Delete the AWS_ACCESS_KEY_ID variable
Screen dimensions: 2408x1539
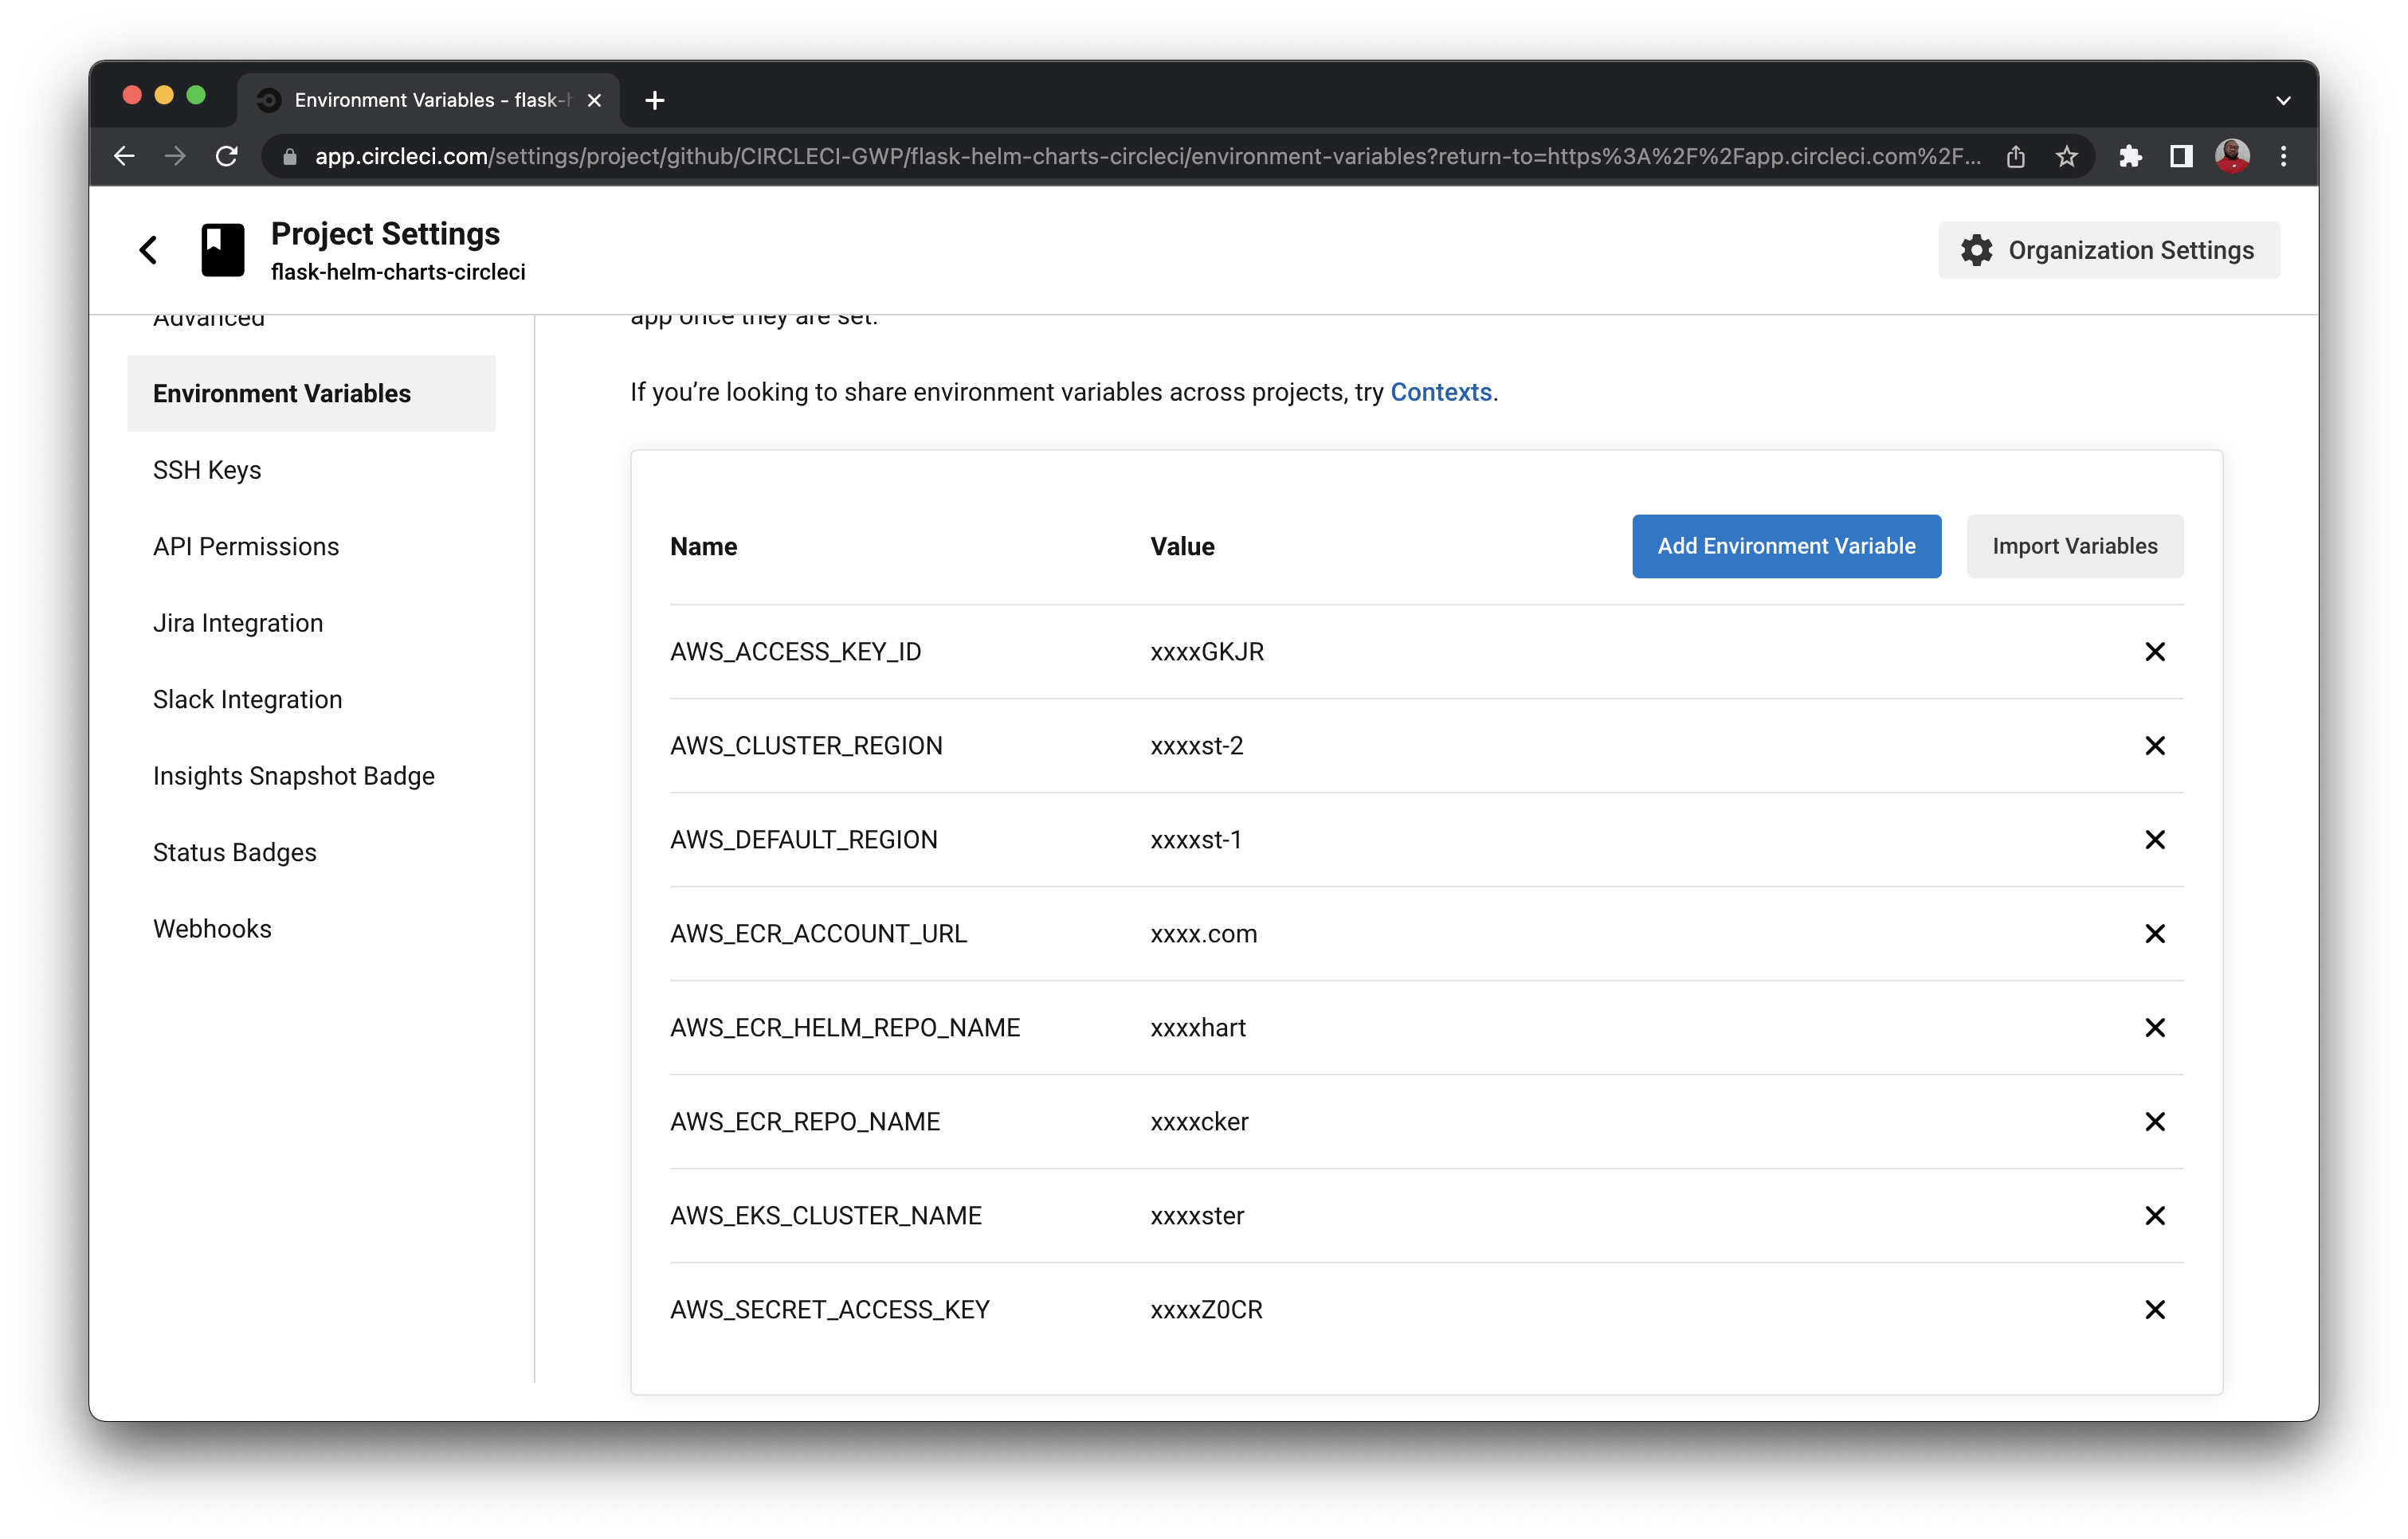2156,651
